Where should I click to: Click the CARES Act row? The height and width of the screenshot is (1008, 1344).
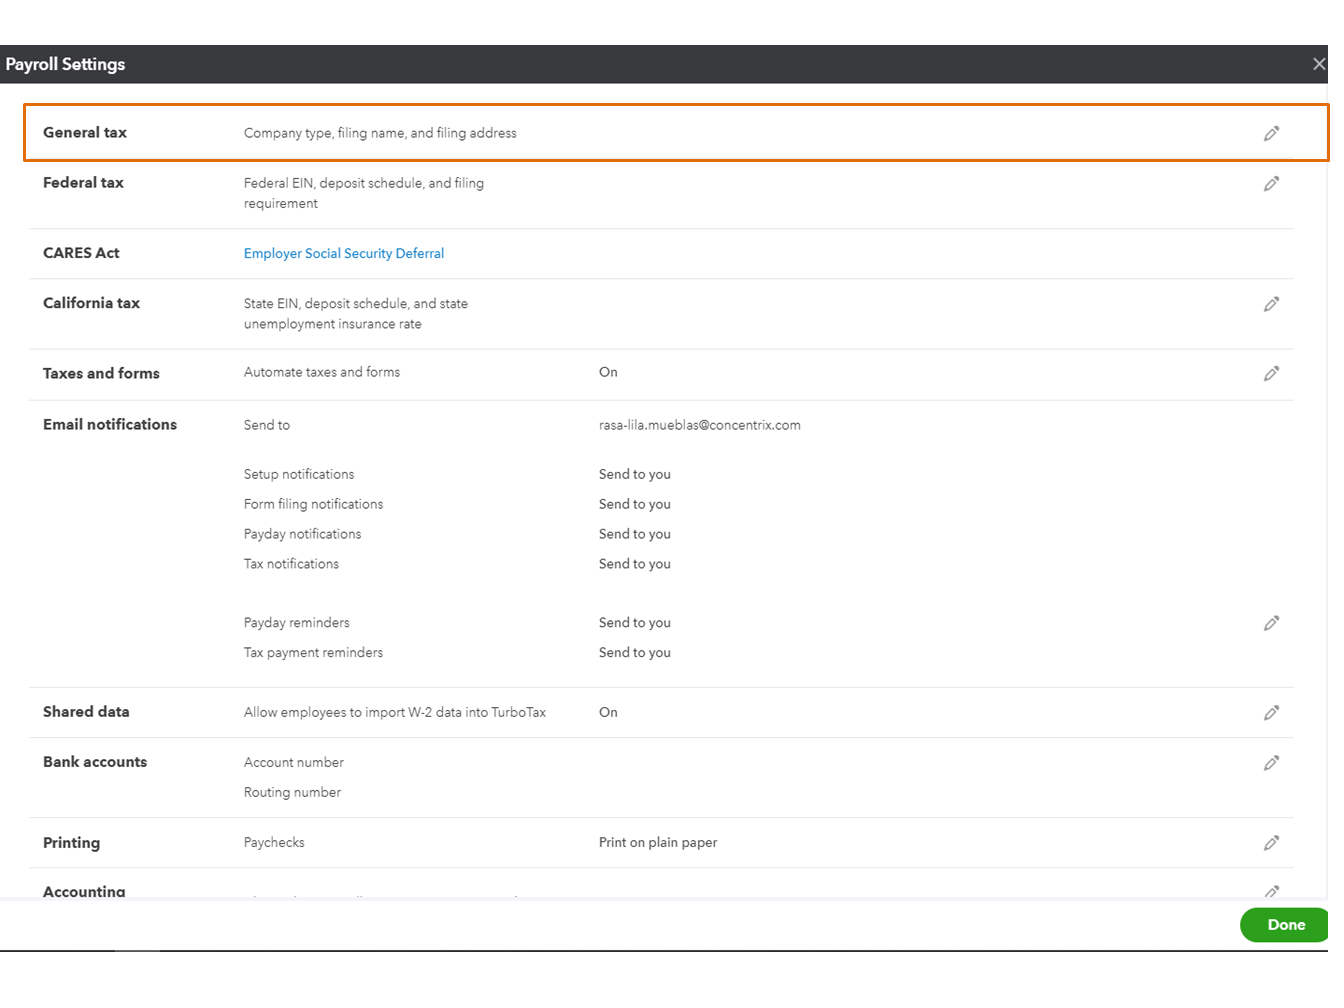81,253
